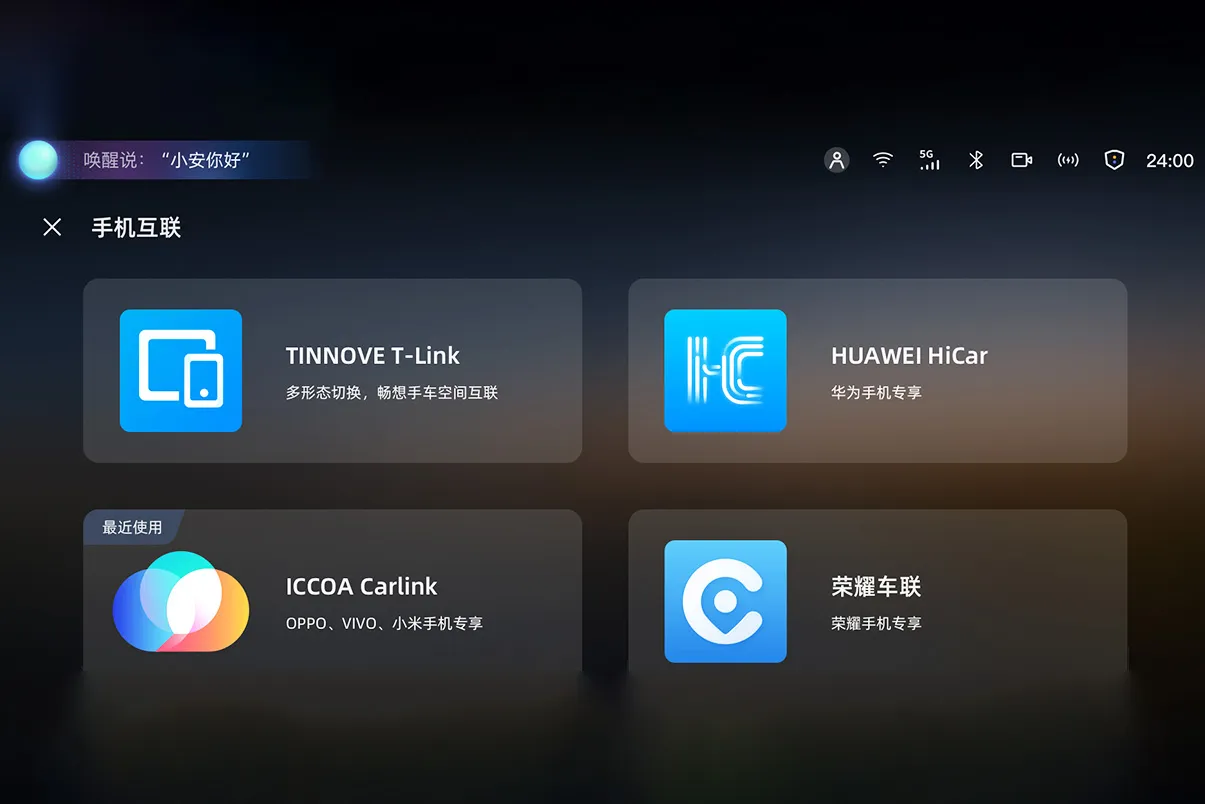Viewport: 1205px width, 804px height.
Task: Click the TINNOVE T-Link app icon
Action: (181, 370)
